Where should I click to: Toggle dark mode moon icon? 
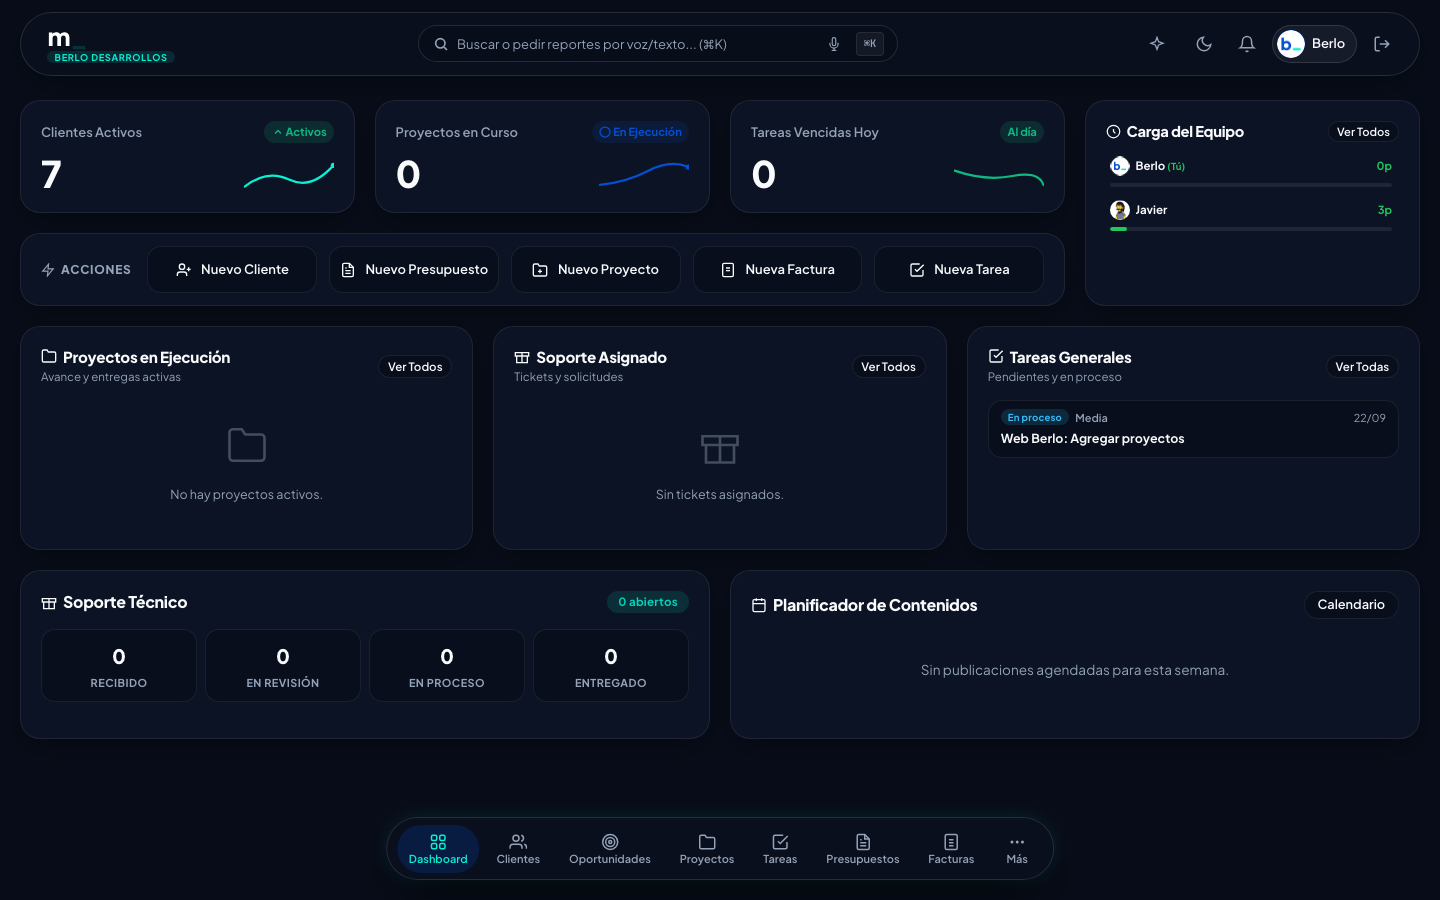click(x=1204, y=44)
